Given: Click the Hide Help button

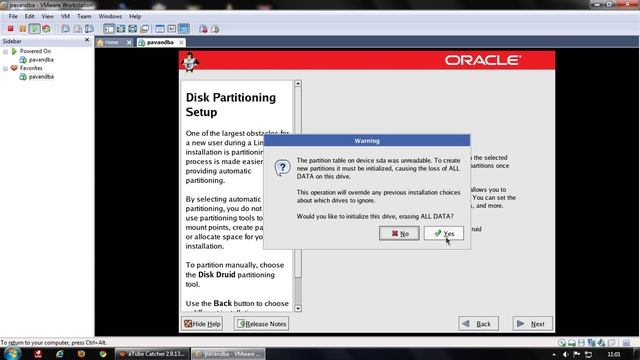Looking at the screenshot, I should (202, 324).
